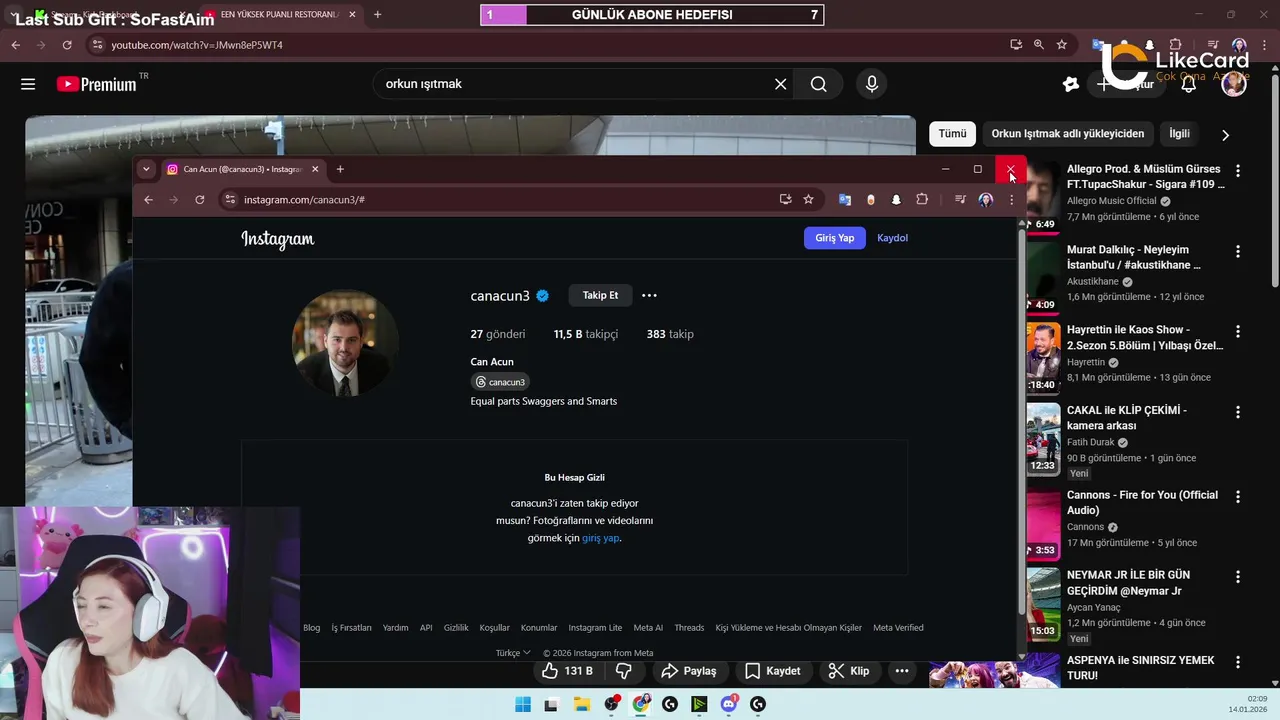Open options for CAKAL ile KLİP ÇEKİMİ video
The height and width of the screenshot is (720, 1280).
coord(1238,412)
